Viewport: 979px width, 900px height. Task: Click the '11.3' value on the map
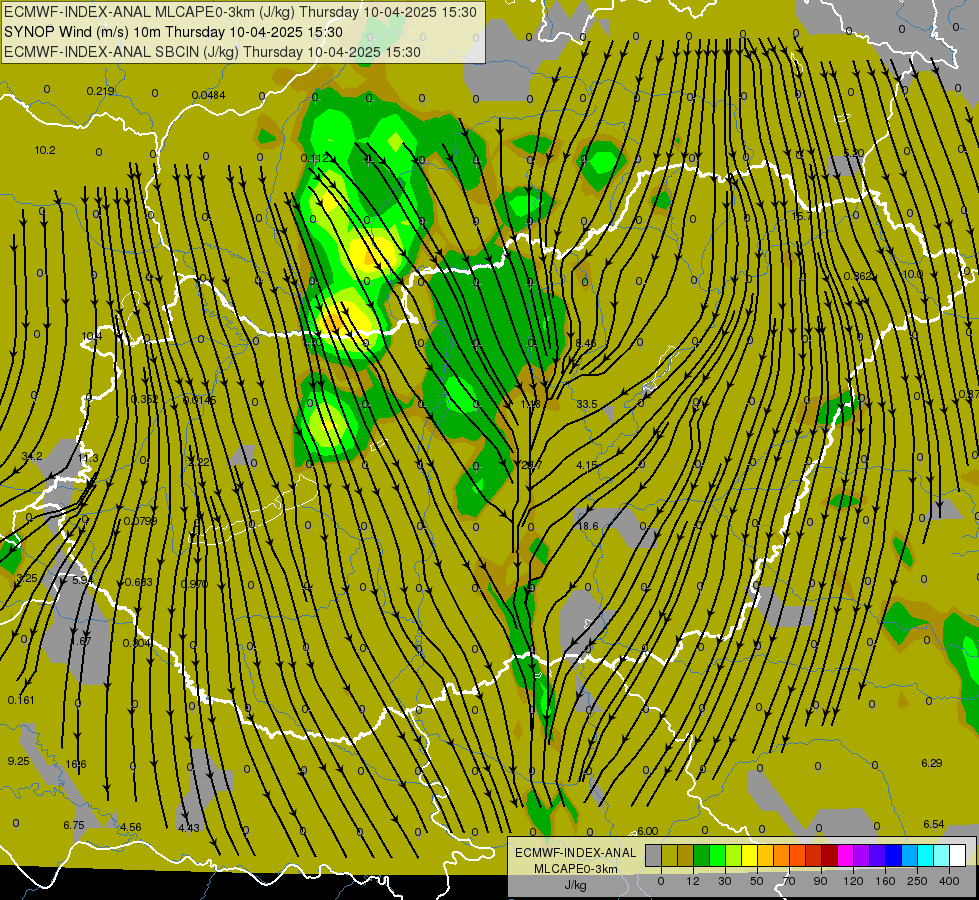tap(88, 458)
